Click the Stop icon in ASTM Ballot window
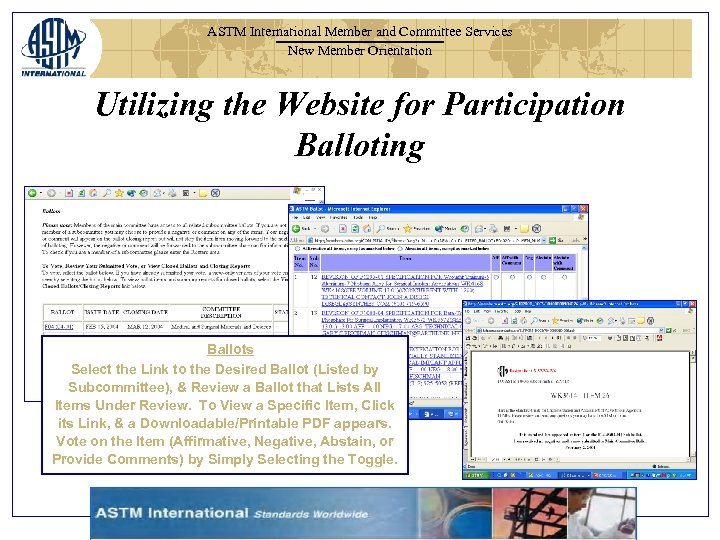This screenshot has width=720, height=540. pos(343,229)
